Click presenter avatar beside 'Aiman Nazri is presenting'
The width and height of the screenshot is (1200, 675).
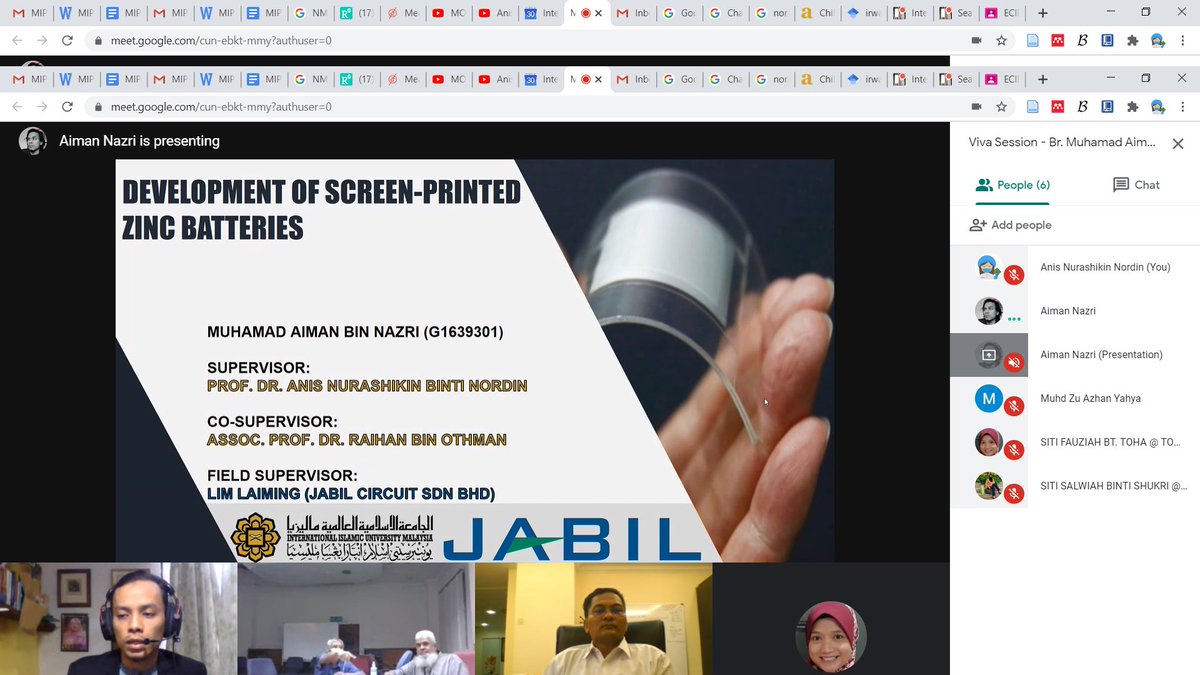click(x=33, y=141)
